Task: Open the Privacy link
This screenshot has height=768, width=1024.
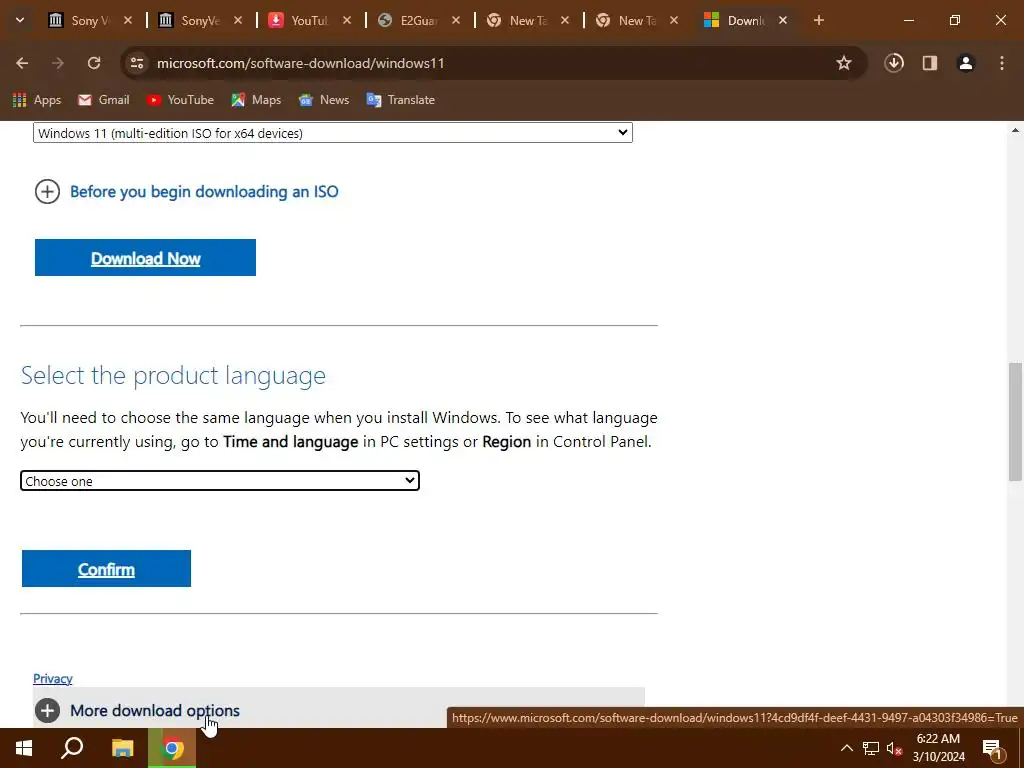Action: (x=52, y=679)
